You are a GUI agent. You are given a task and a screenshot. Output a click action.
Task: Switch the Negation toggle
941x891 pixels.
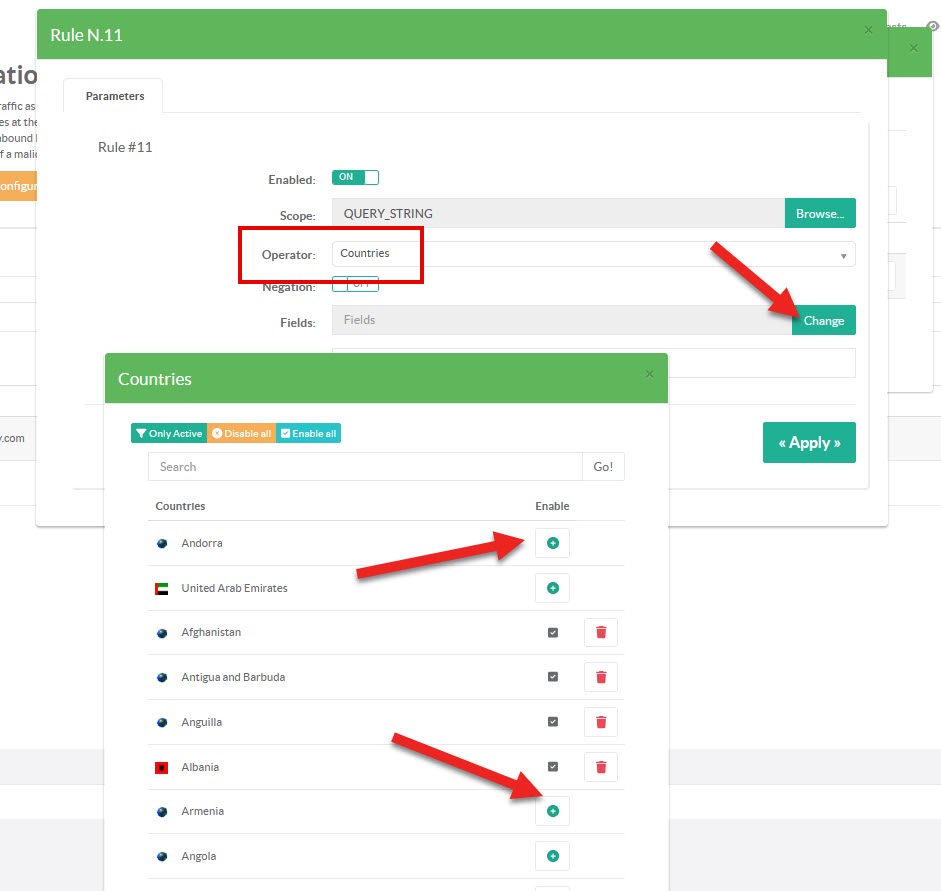tap(355, 284)
